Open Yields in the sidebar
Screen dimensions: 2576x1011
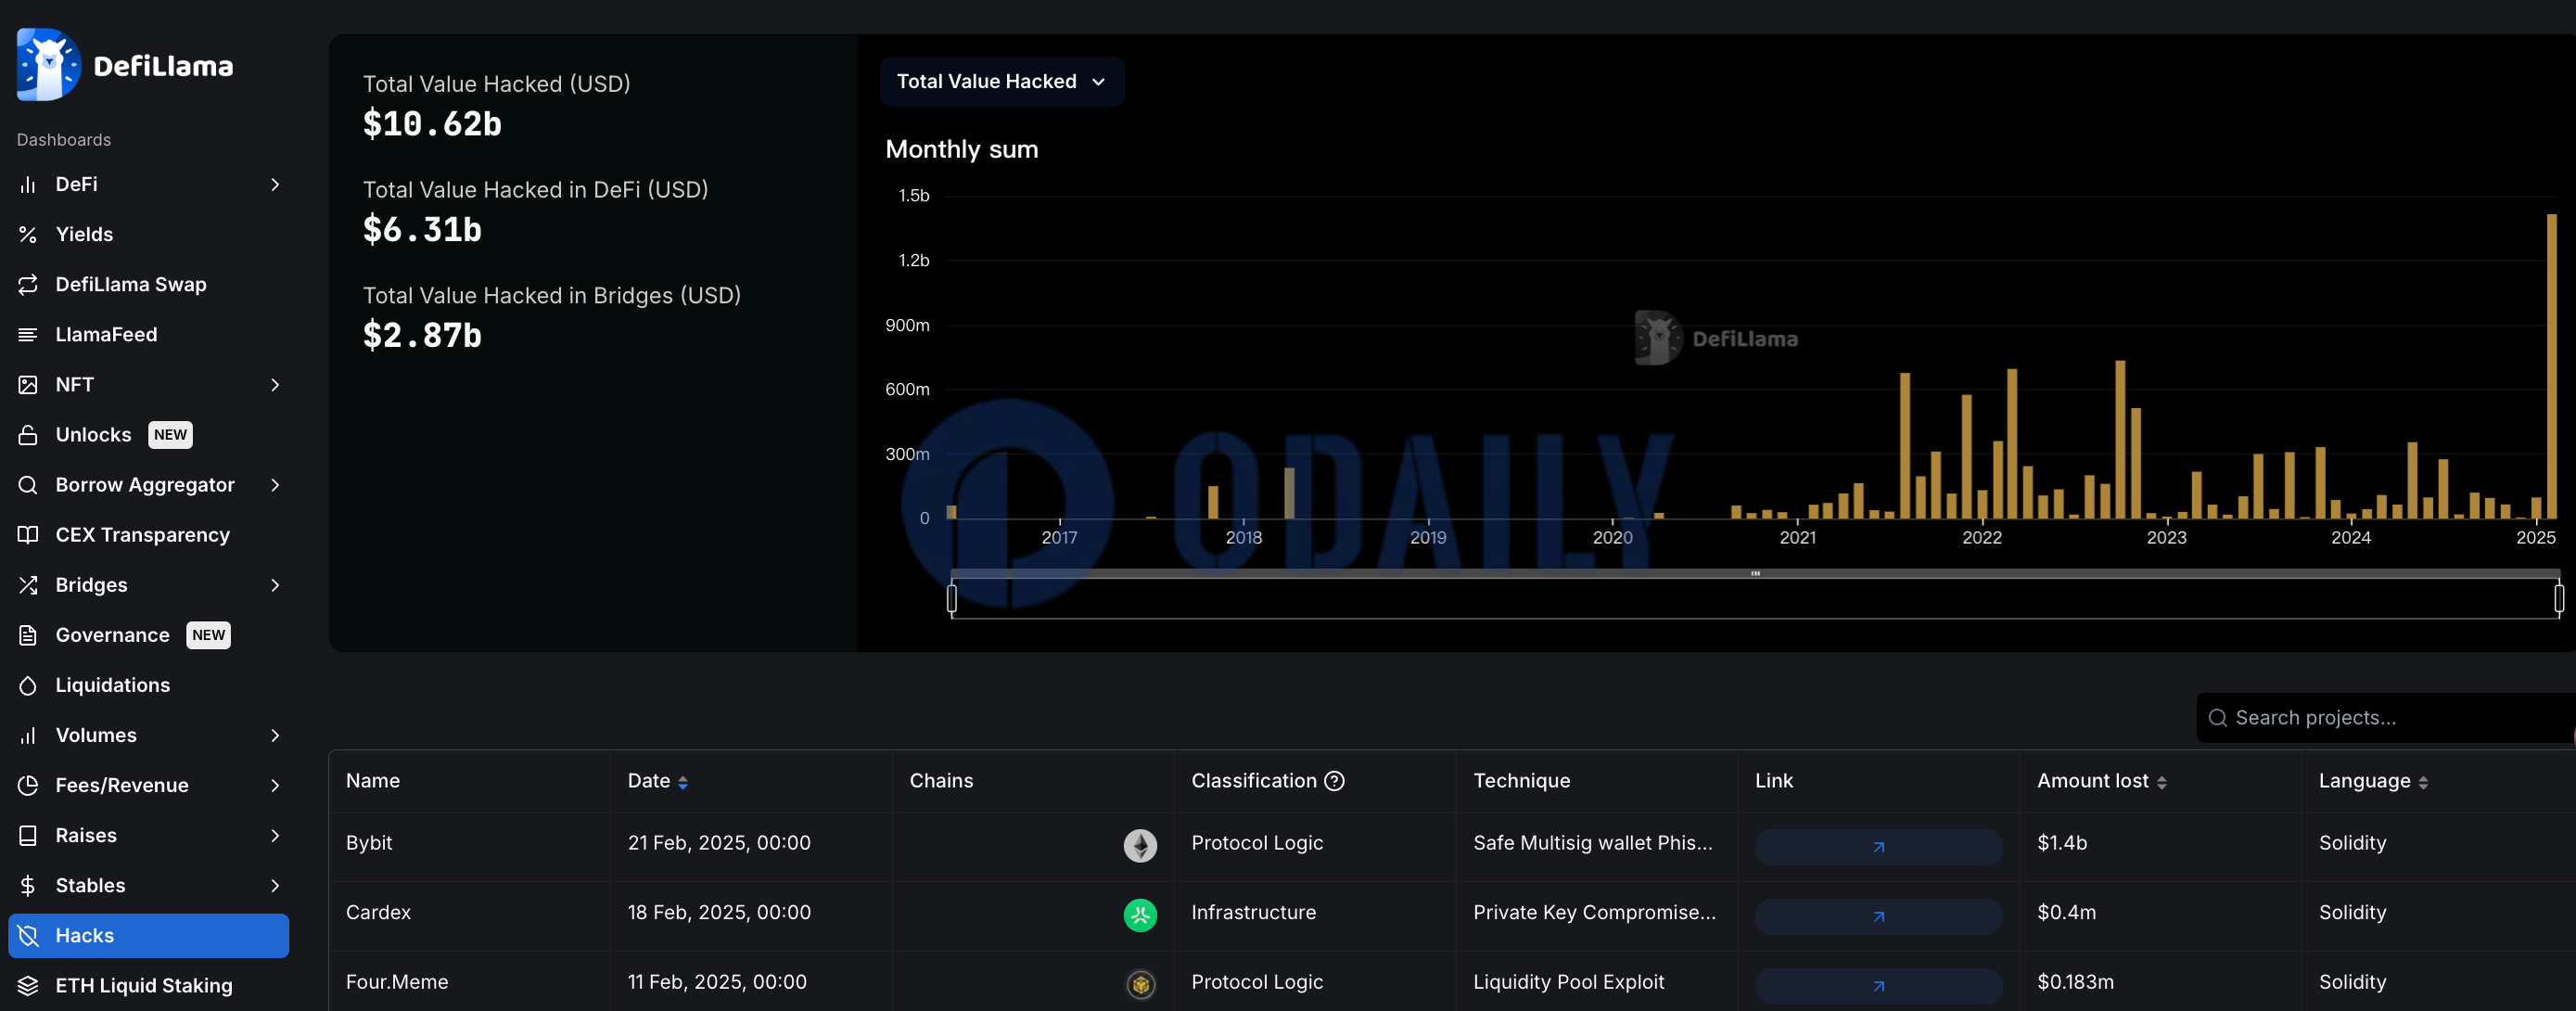point(148,234)
